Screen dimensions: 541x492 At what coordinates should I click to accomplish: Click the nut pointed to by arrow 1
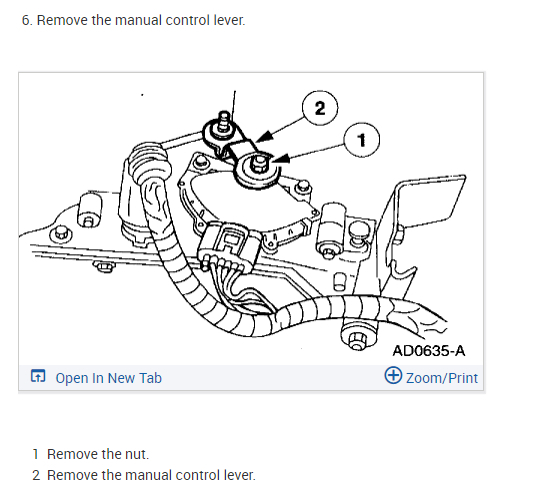tap(258, 163)
